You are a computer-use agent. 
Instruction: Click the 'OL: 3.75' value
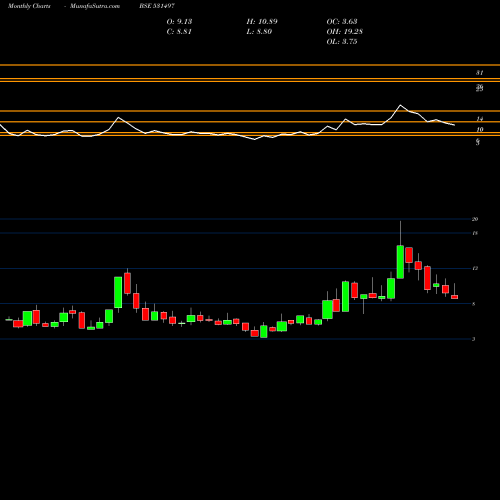pyautogui.click(x=342, y=42)
